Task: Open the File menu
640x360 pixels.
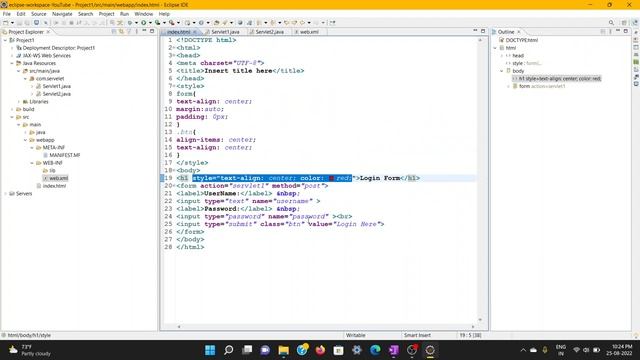Action: tap(7, 14)
